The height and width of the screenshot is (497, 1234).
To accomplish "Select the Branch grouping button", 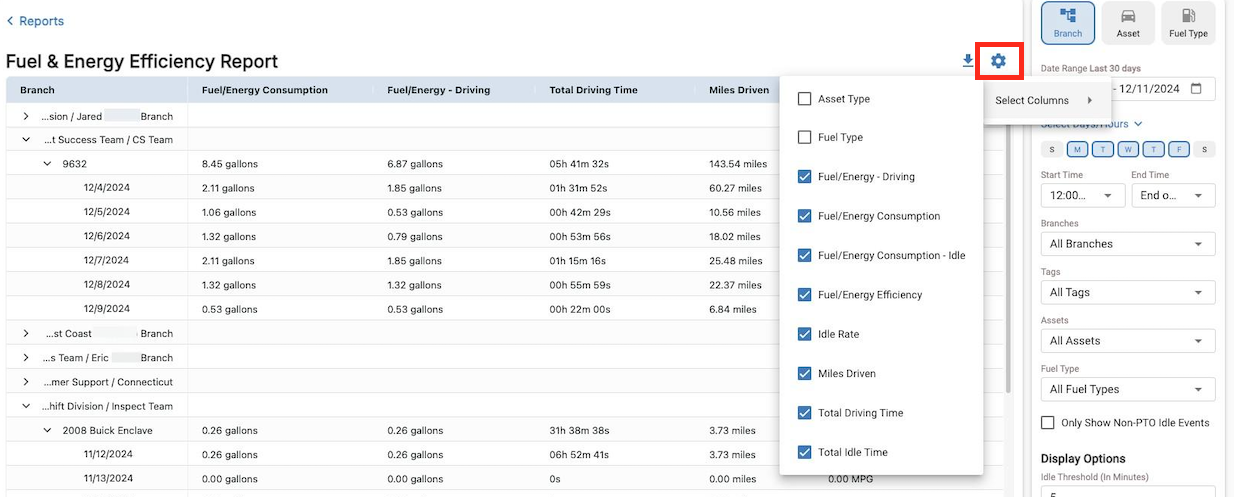I will point(1068,23).
